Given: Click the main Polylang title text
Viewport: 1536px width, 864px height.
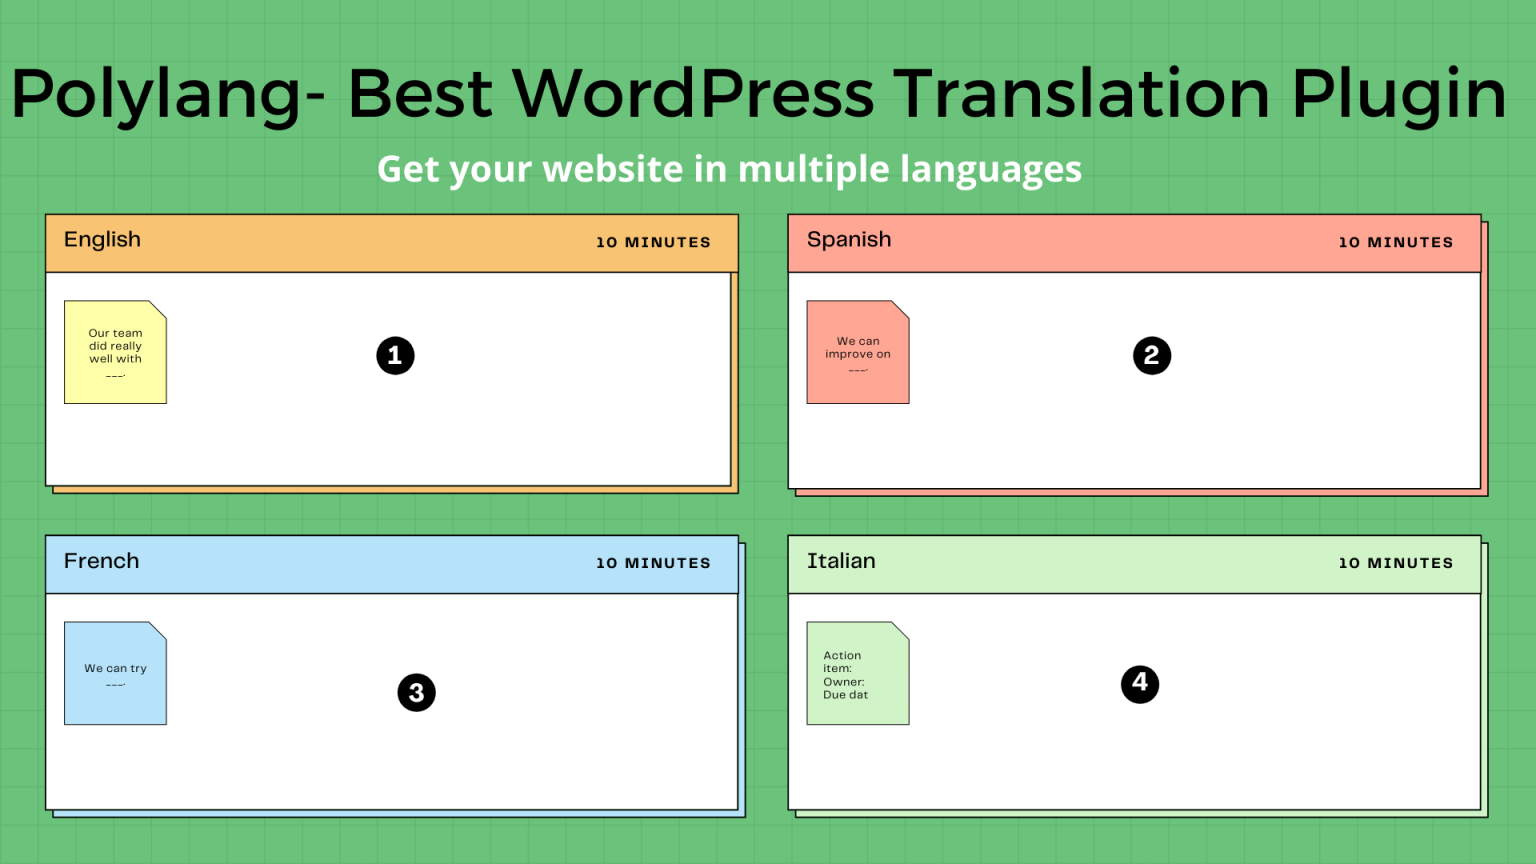Looking at the screenshot, I should click(758, 93).
